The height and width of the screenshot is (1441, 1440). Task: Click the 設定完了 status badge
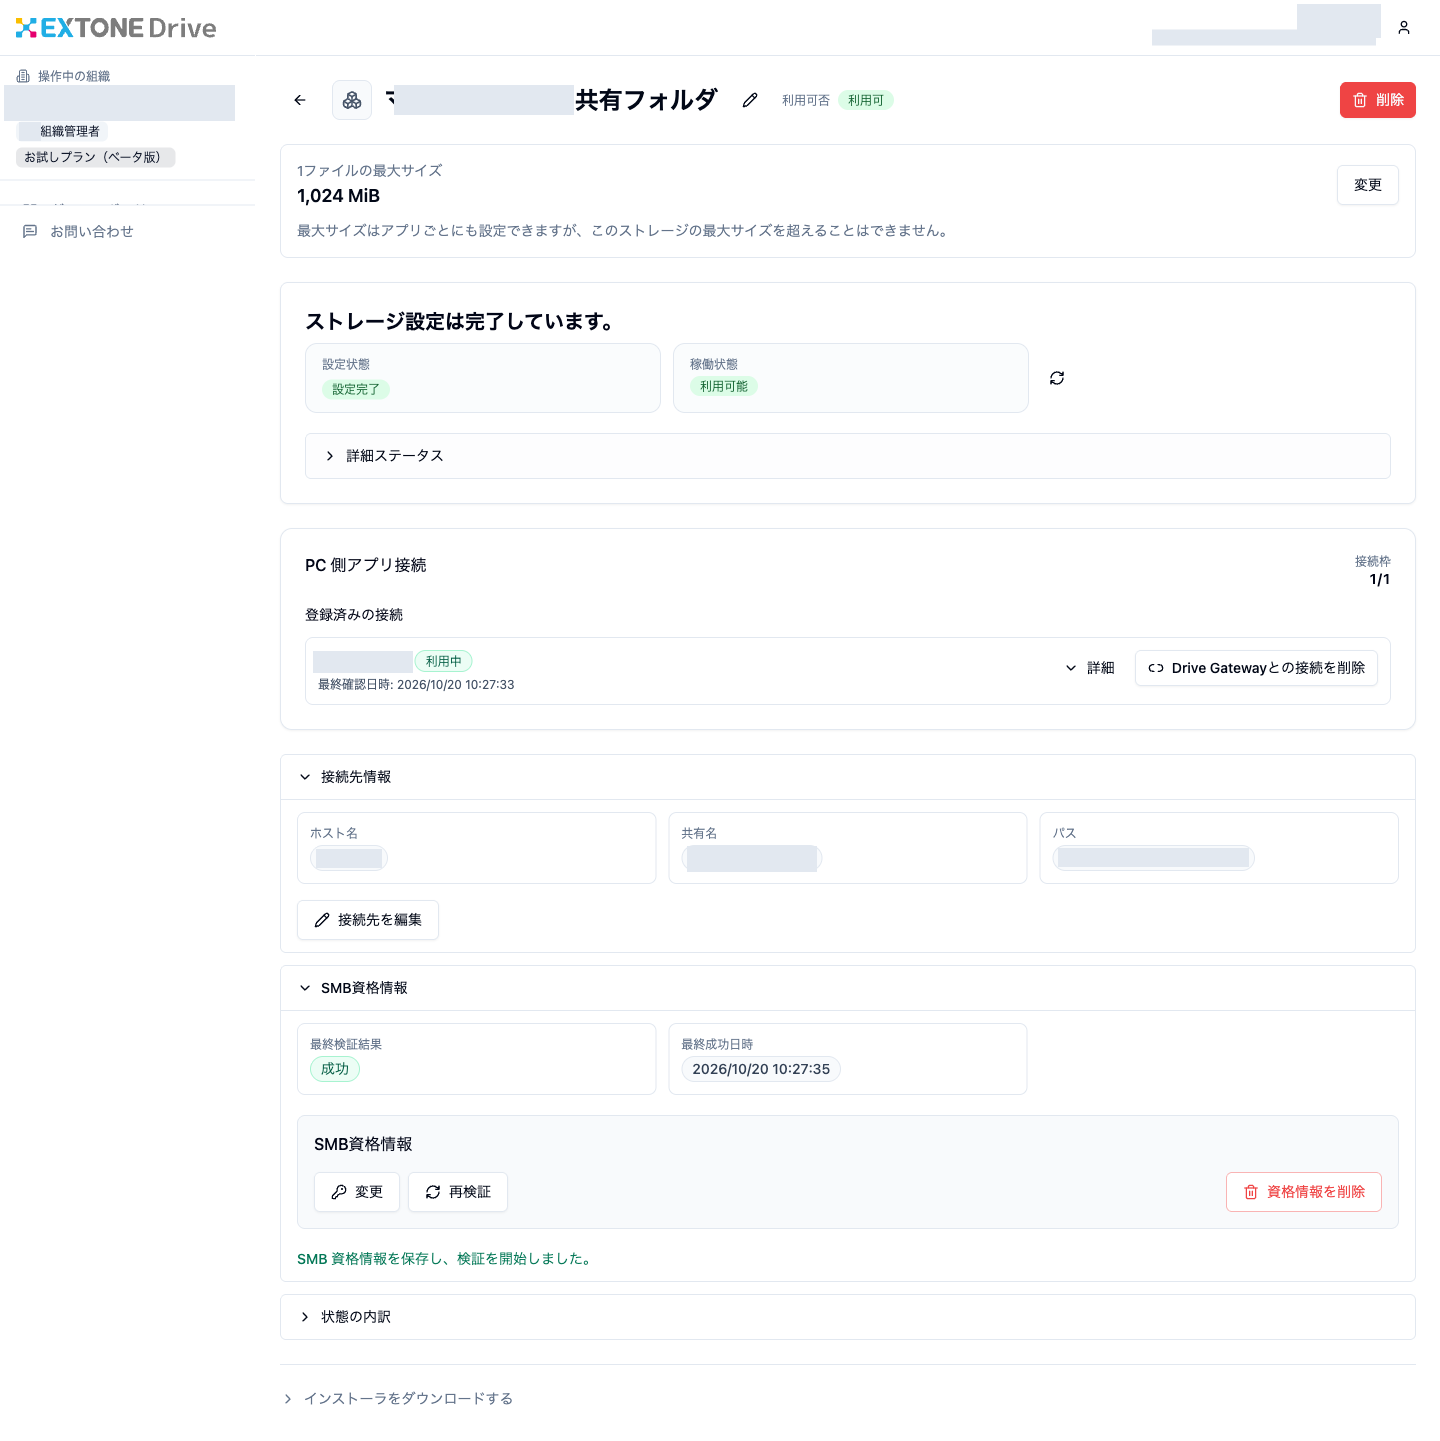coord(356,389)
